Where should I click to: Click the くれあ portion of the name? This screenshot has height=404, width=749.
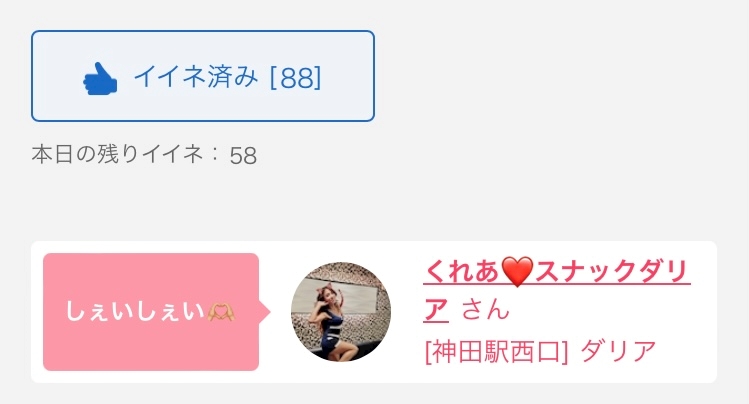point(461,271)
